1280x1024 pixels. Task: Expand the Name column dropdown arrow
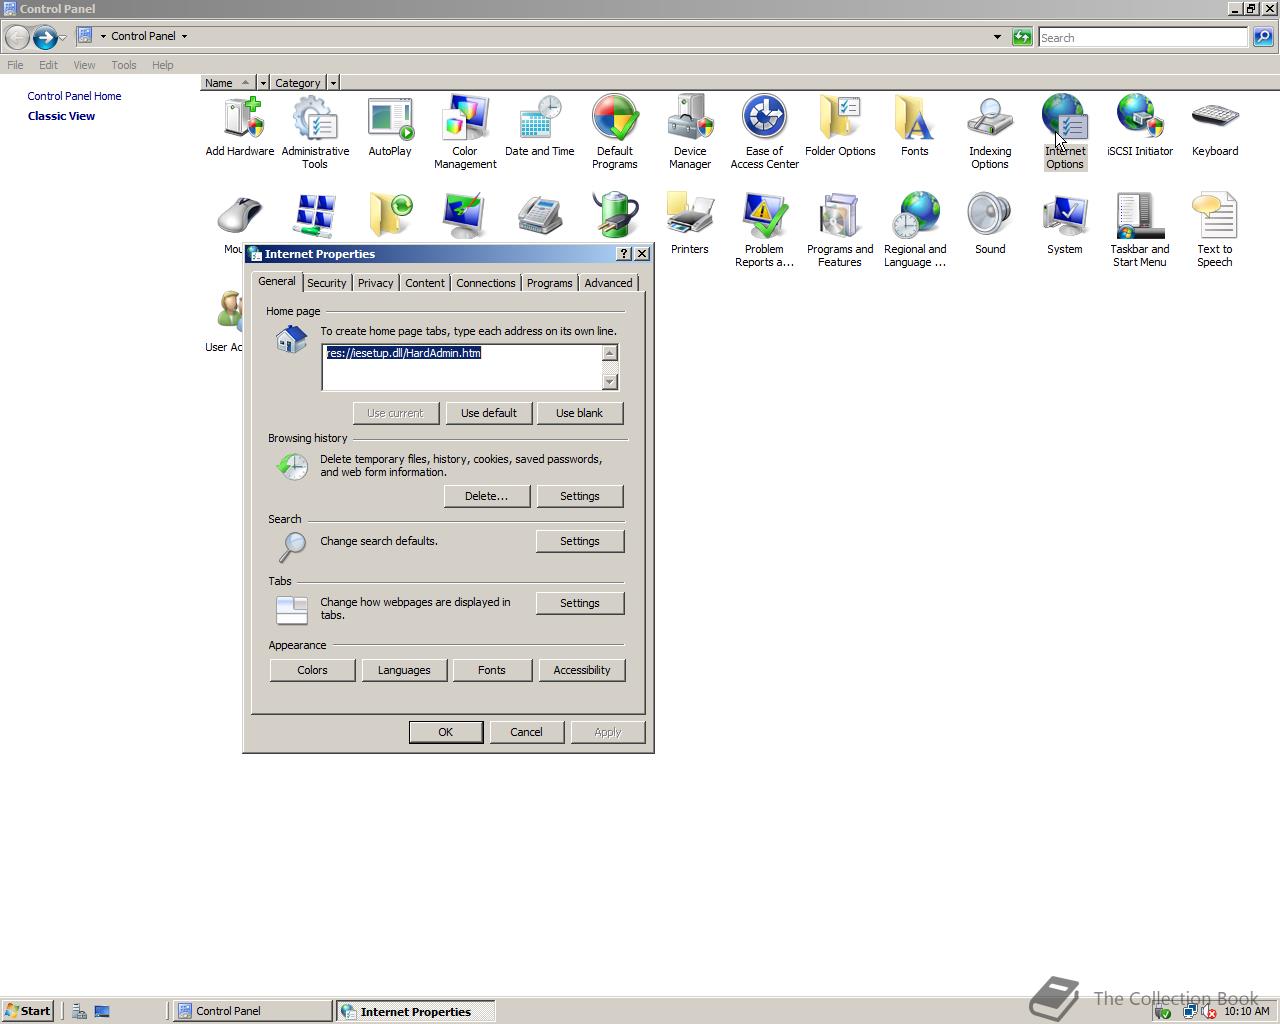pyautogui.click(x=262, y=83)
